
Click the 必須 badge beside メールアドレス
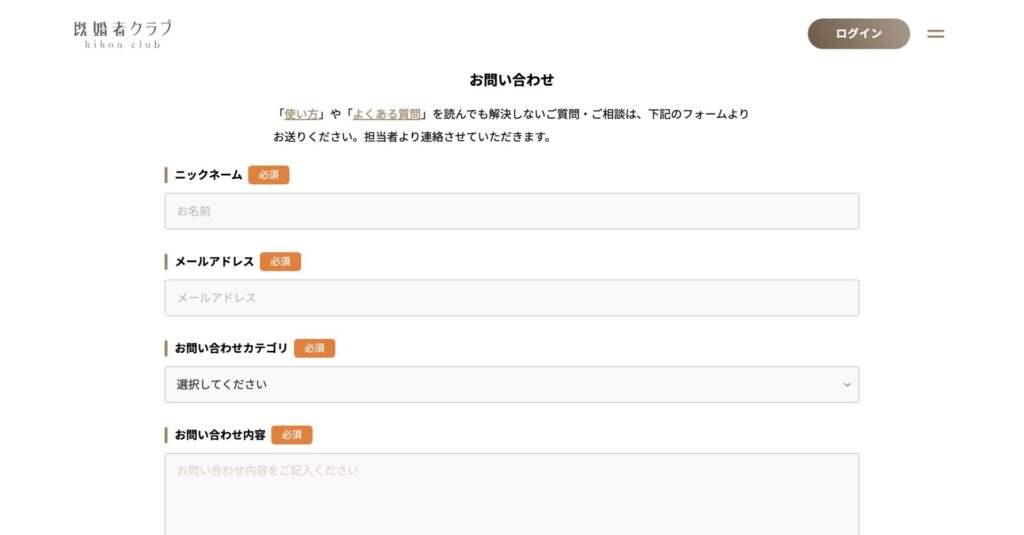pos(280,262)
